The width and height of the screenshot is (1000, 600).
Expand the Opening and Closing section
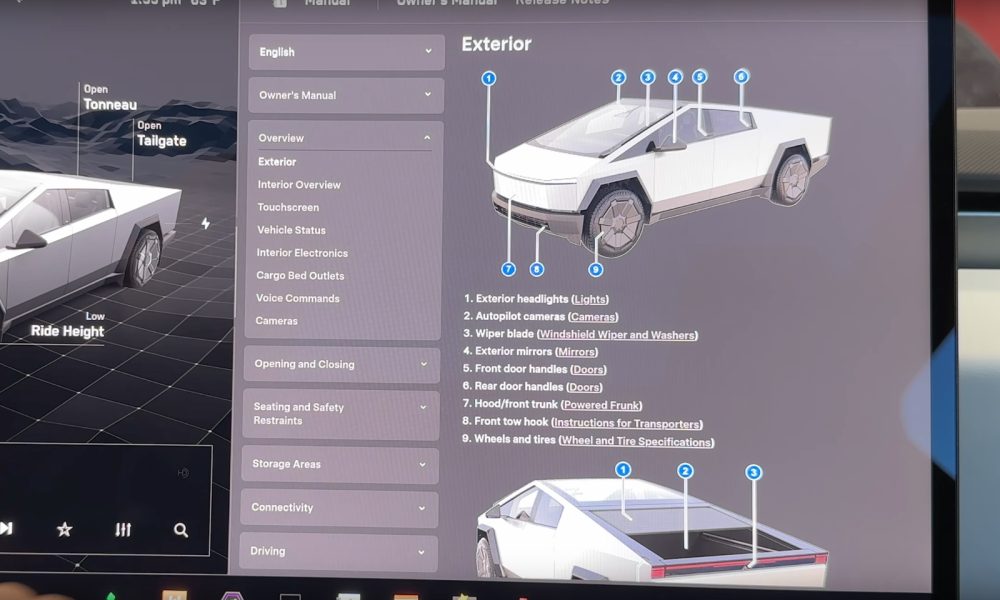(342, 364)
